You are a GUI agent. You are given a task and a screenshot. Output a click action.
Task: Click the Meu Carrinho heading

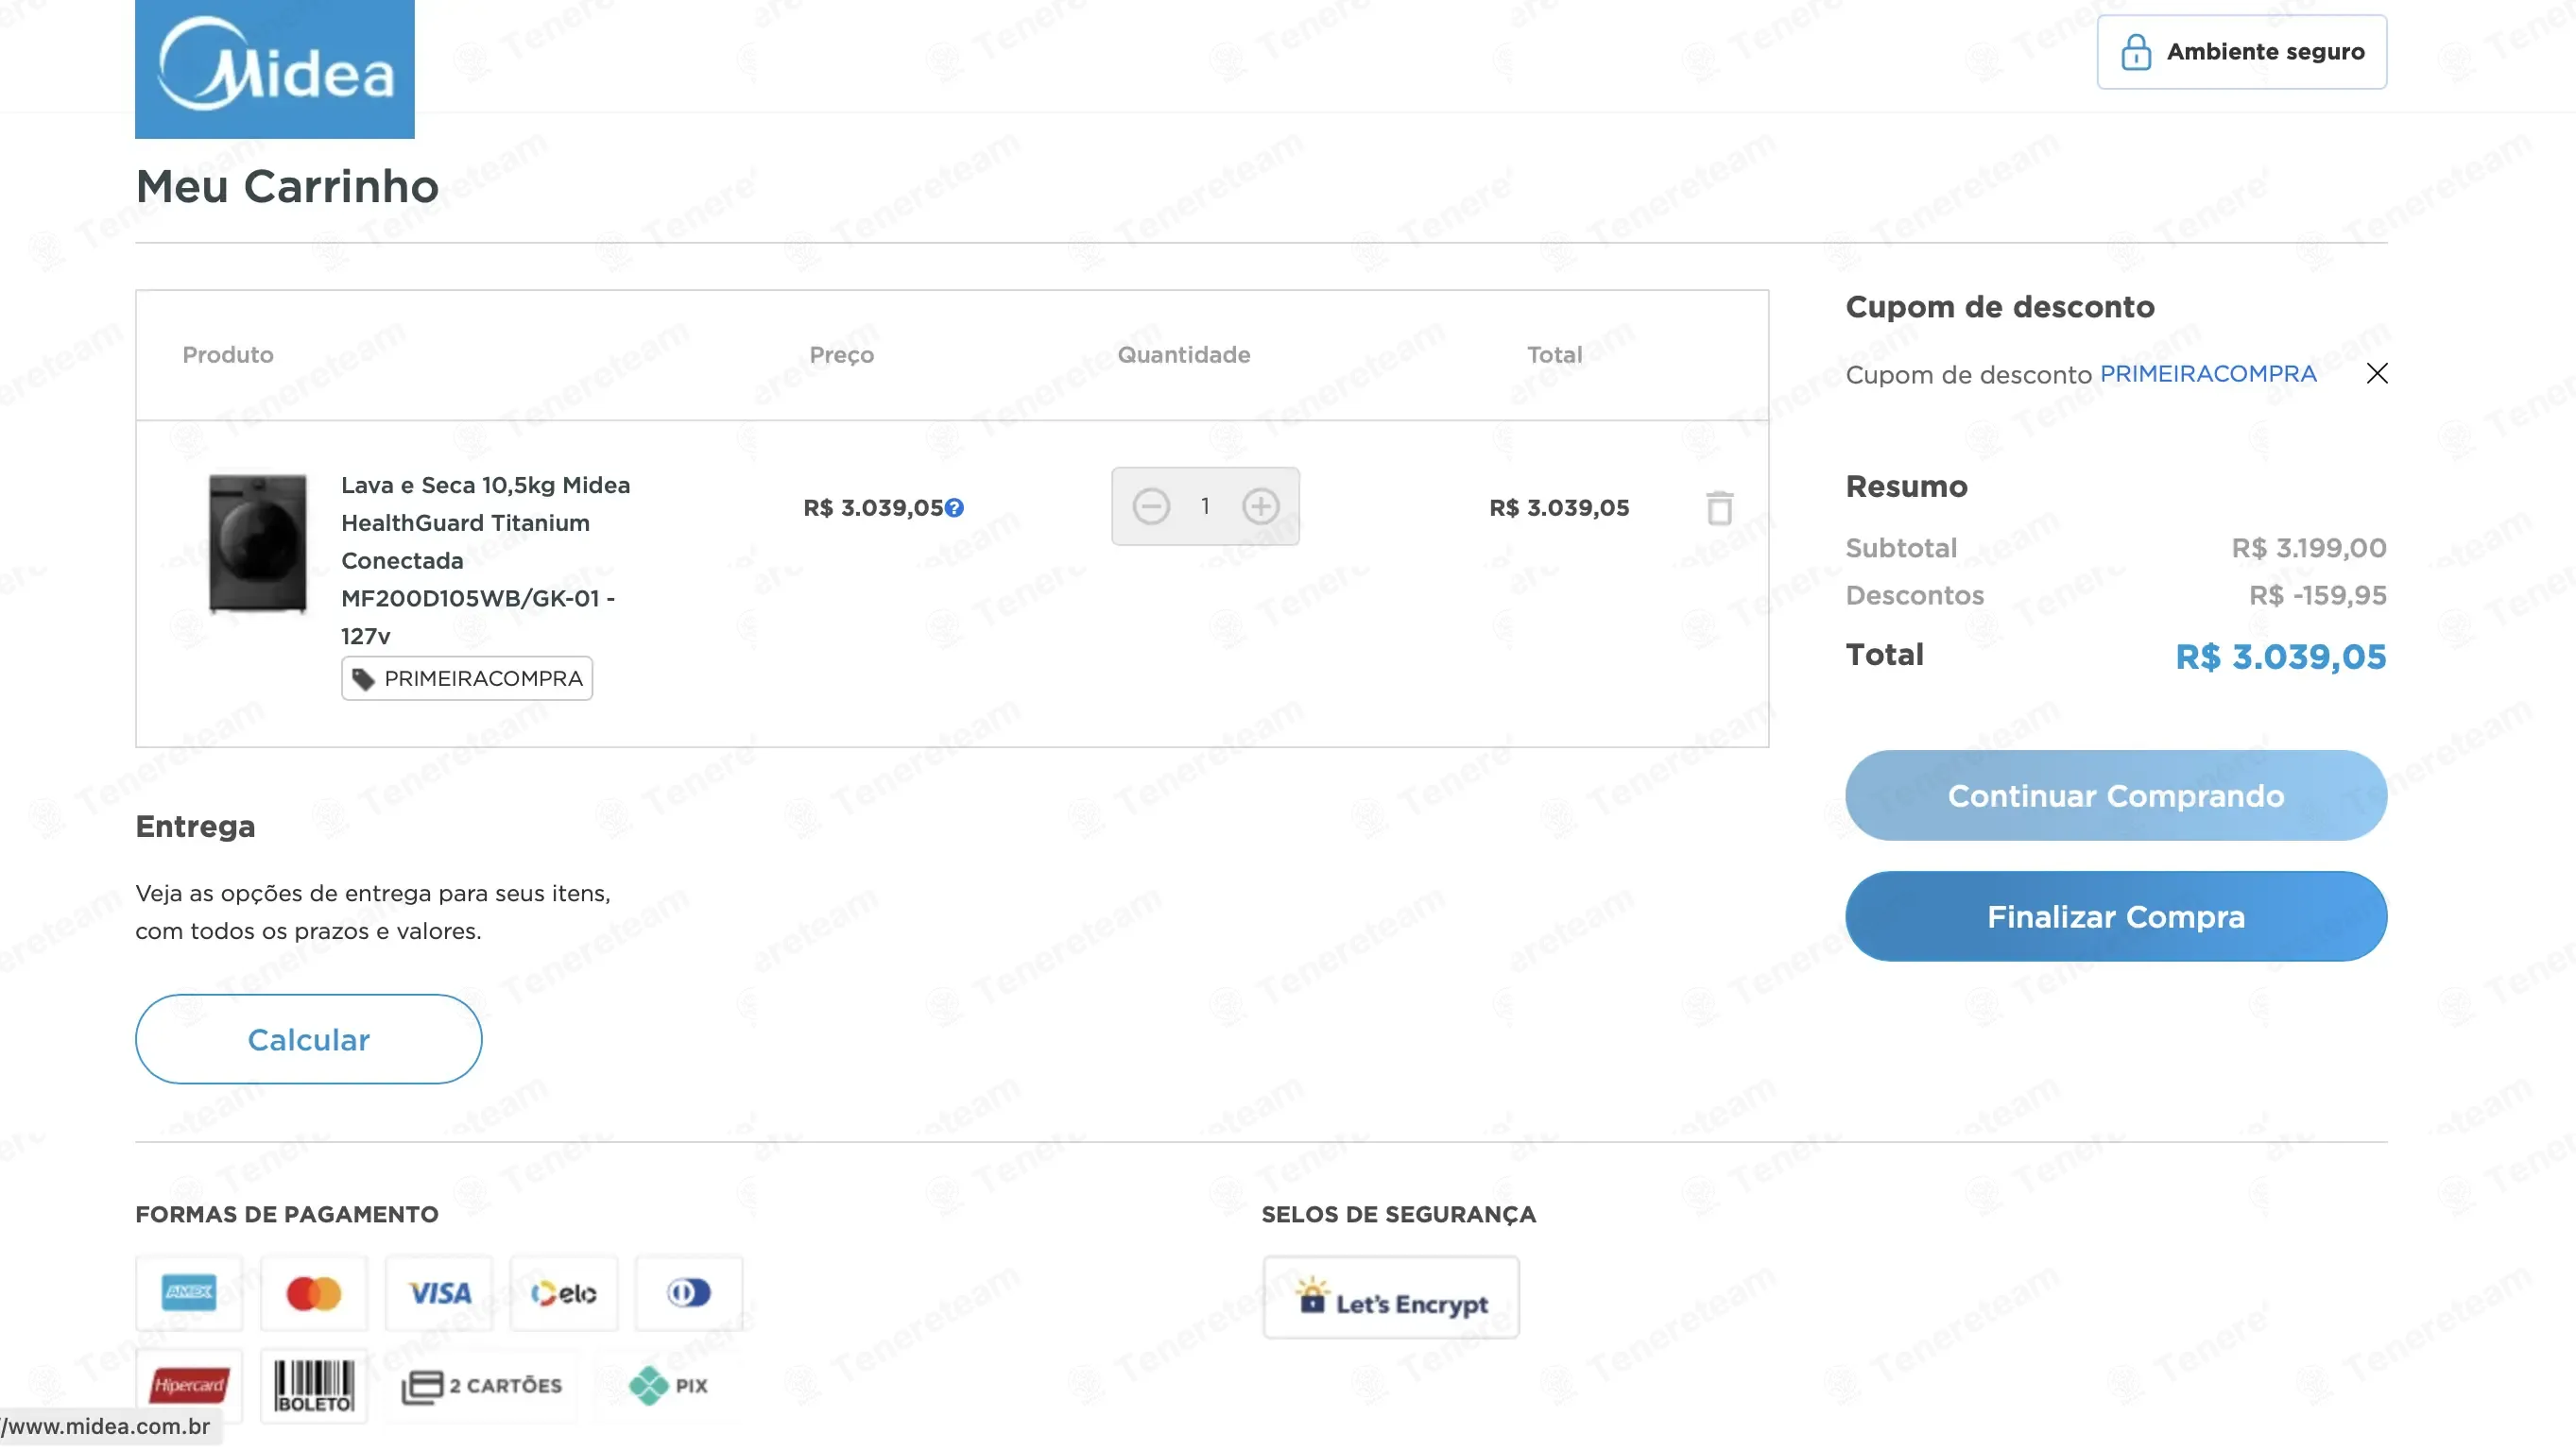click(x=287, y=187)
